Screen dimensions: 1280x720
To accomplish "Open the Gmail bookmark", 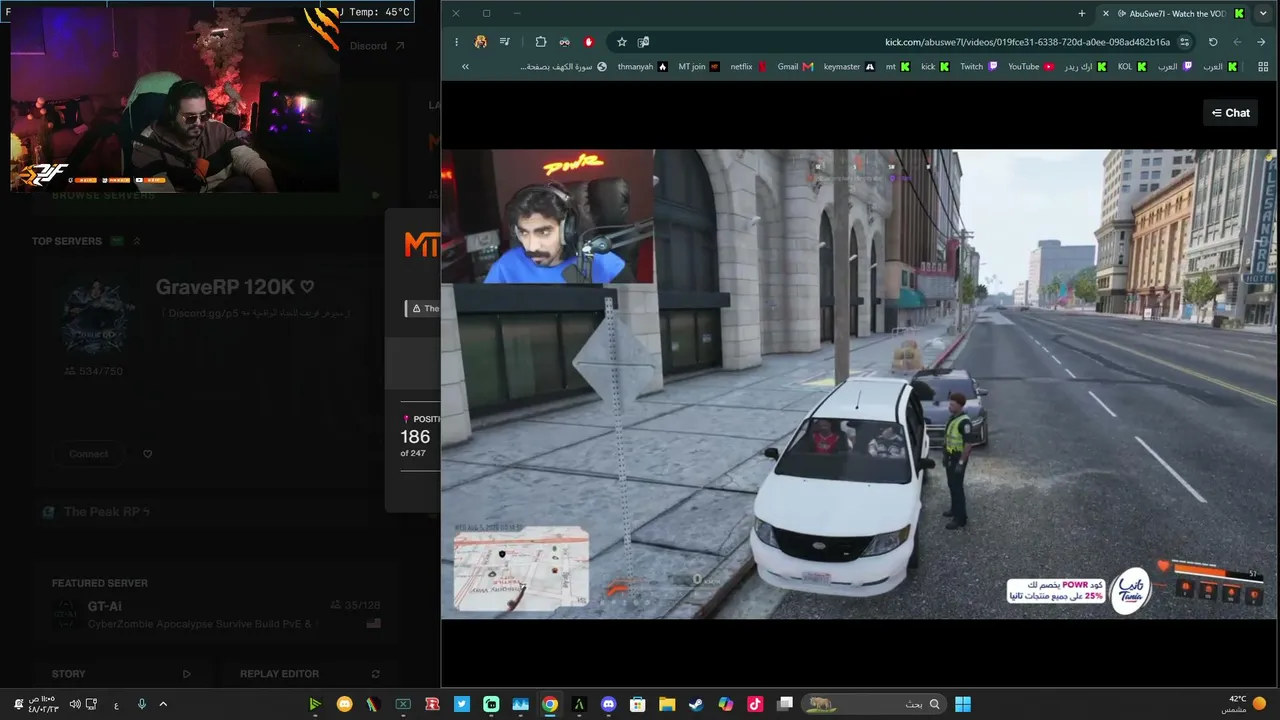I will [795, 67].
